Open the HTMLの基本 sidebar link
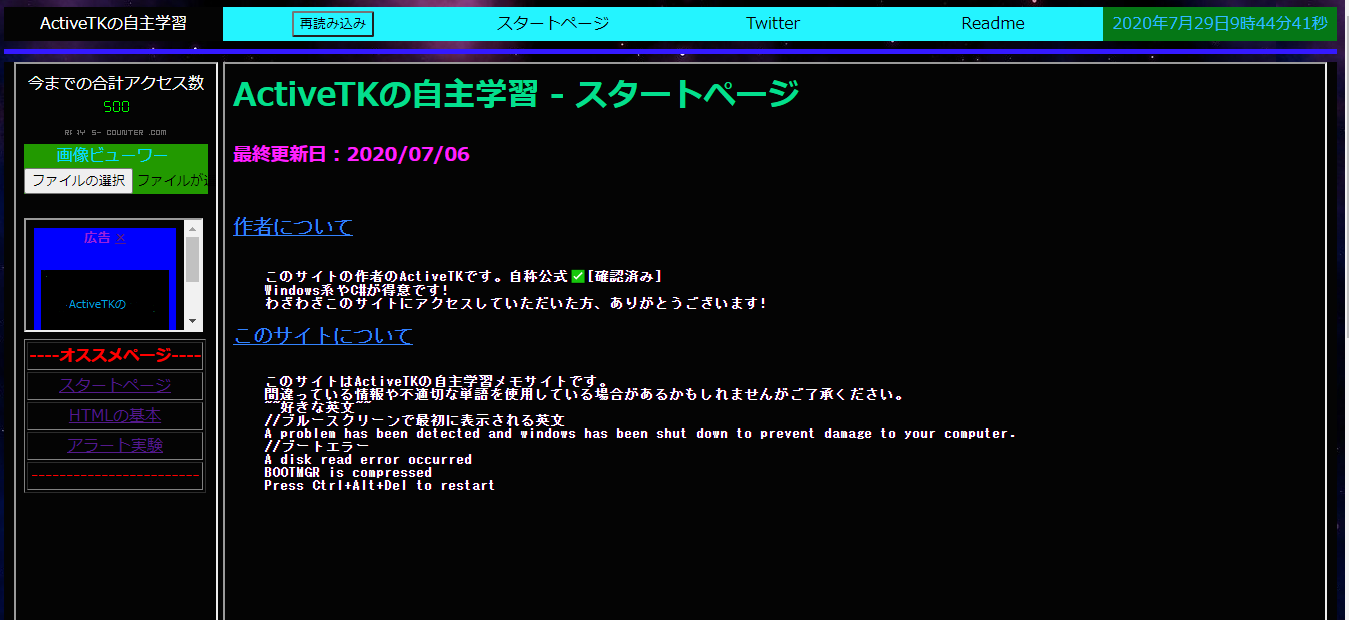The width and height of the screenshot is (1349, 620). coord(115,416)
